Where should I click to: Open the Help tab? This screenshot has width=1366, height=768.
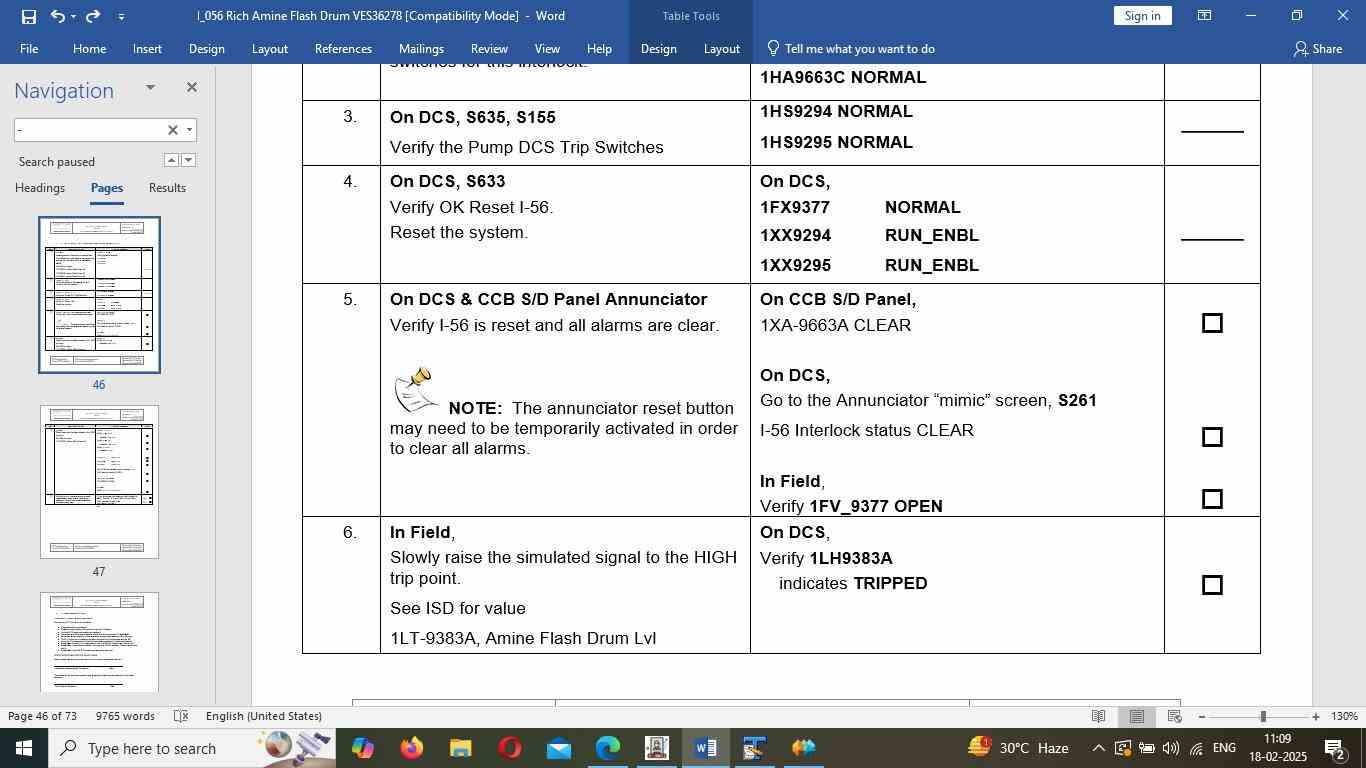pos(599,48)
